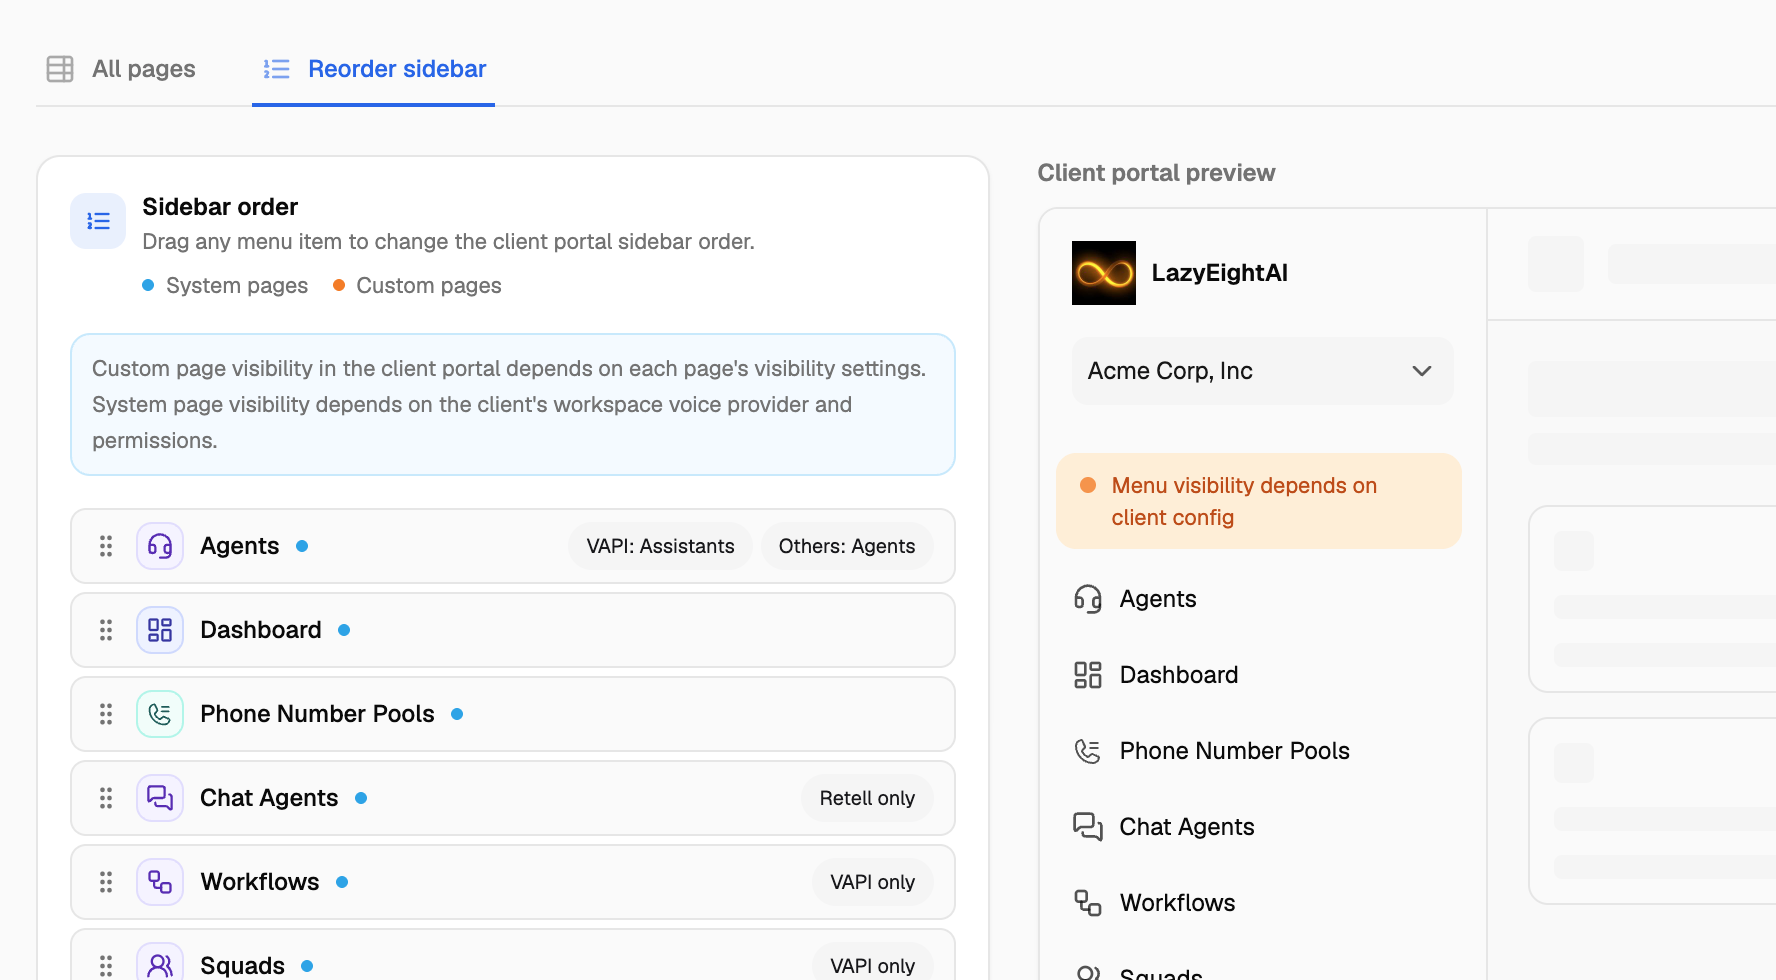Viewport: 1776px width, 980px height.
Task: Click the Retell only badge on Chat Agents
Action: point(867,798)
